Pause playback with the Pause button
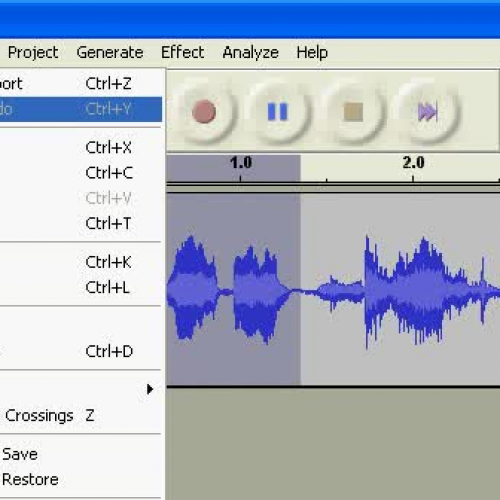This screenshot has height=500, width=500. [278, 111]
